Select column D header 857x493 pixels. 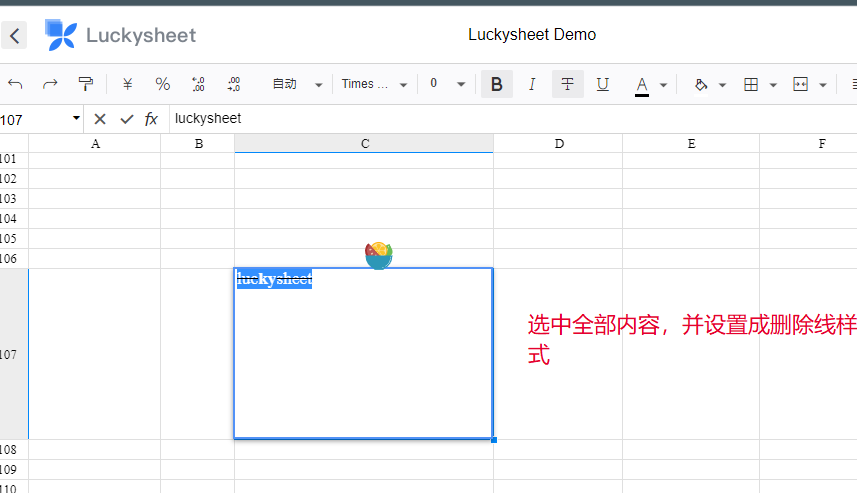[558, 144]
